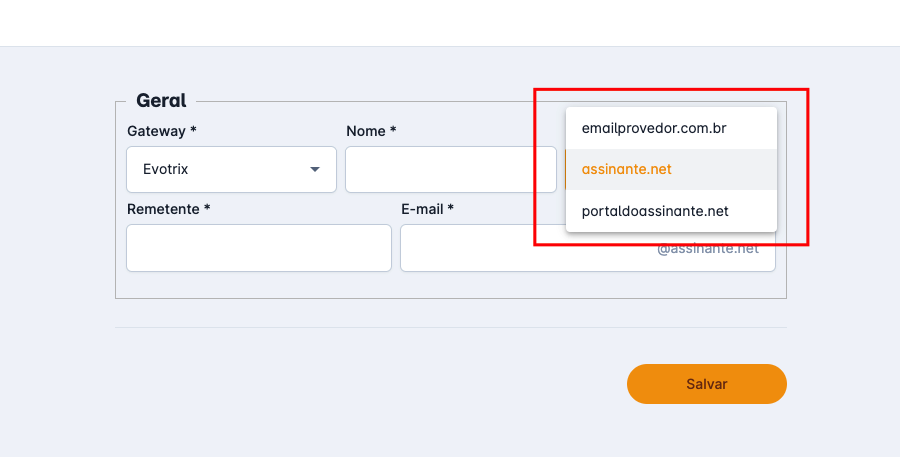The image size is (900, 457).
Task: Click into the Remetente text box
Action: click(258, 248)
